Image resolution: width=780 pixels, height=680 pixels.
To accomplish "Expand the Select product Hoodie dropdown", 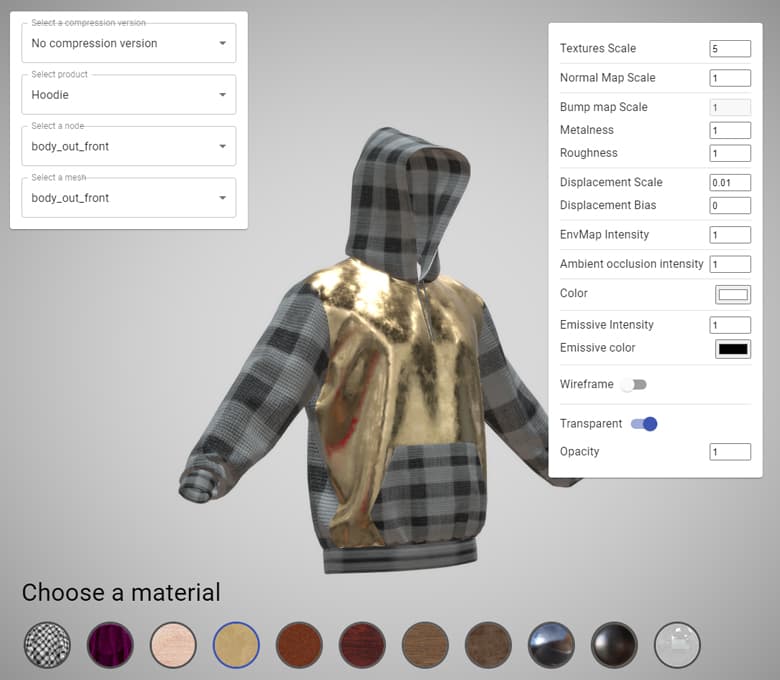I will (129, 95).
